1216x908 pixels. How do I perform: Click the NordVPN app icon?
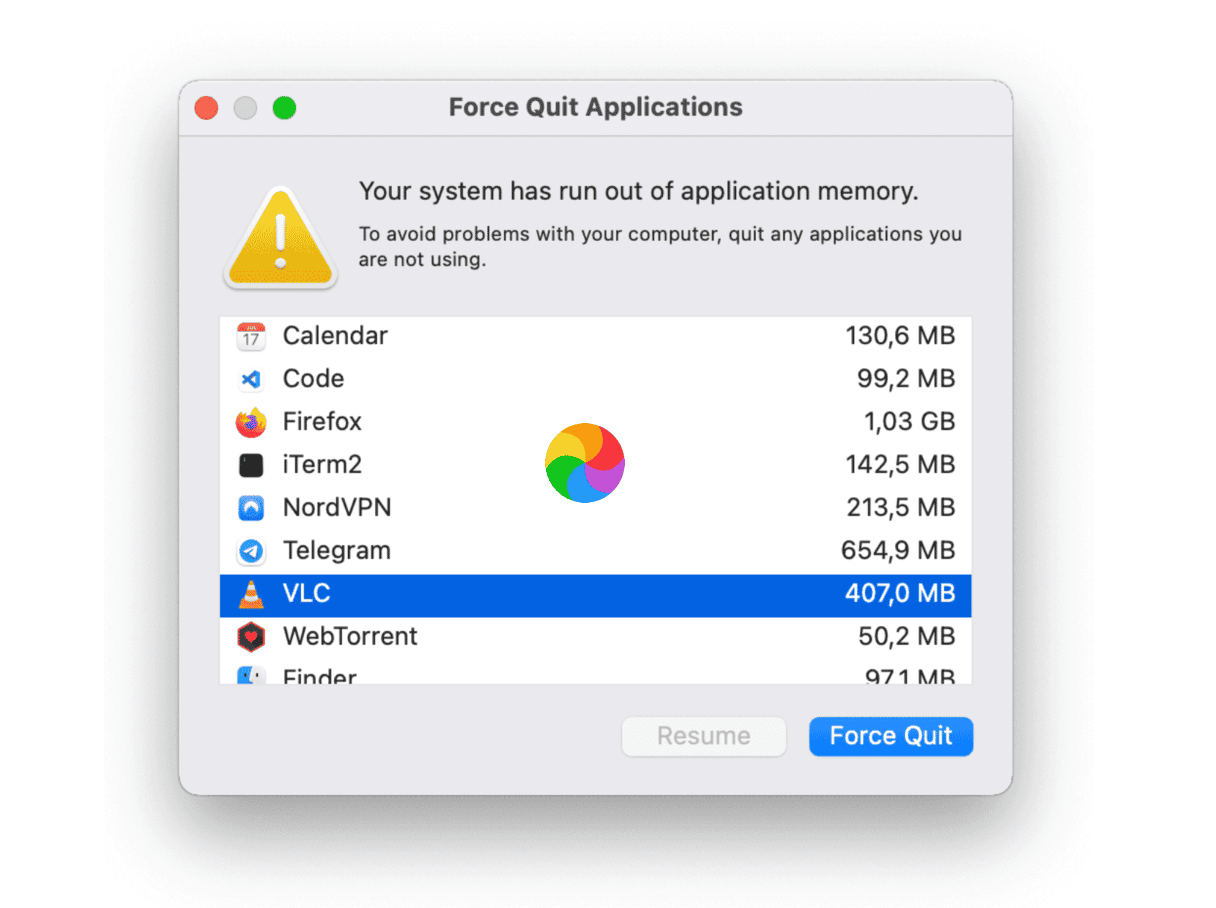[251, 508]
